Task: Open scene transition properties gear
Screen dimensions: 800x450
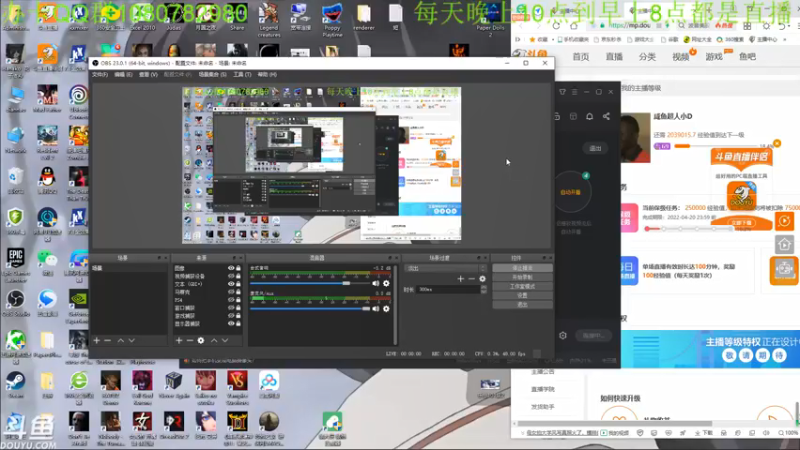Action: click(x=482, y=279)
